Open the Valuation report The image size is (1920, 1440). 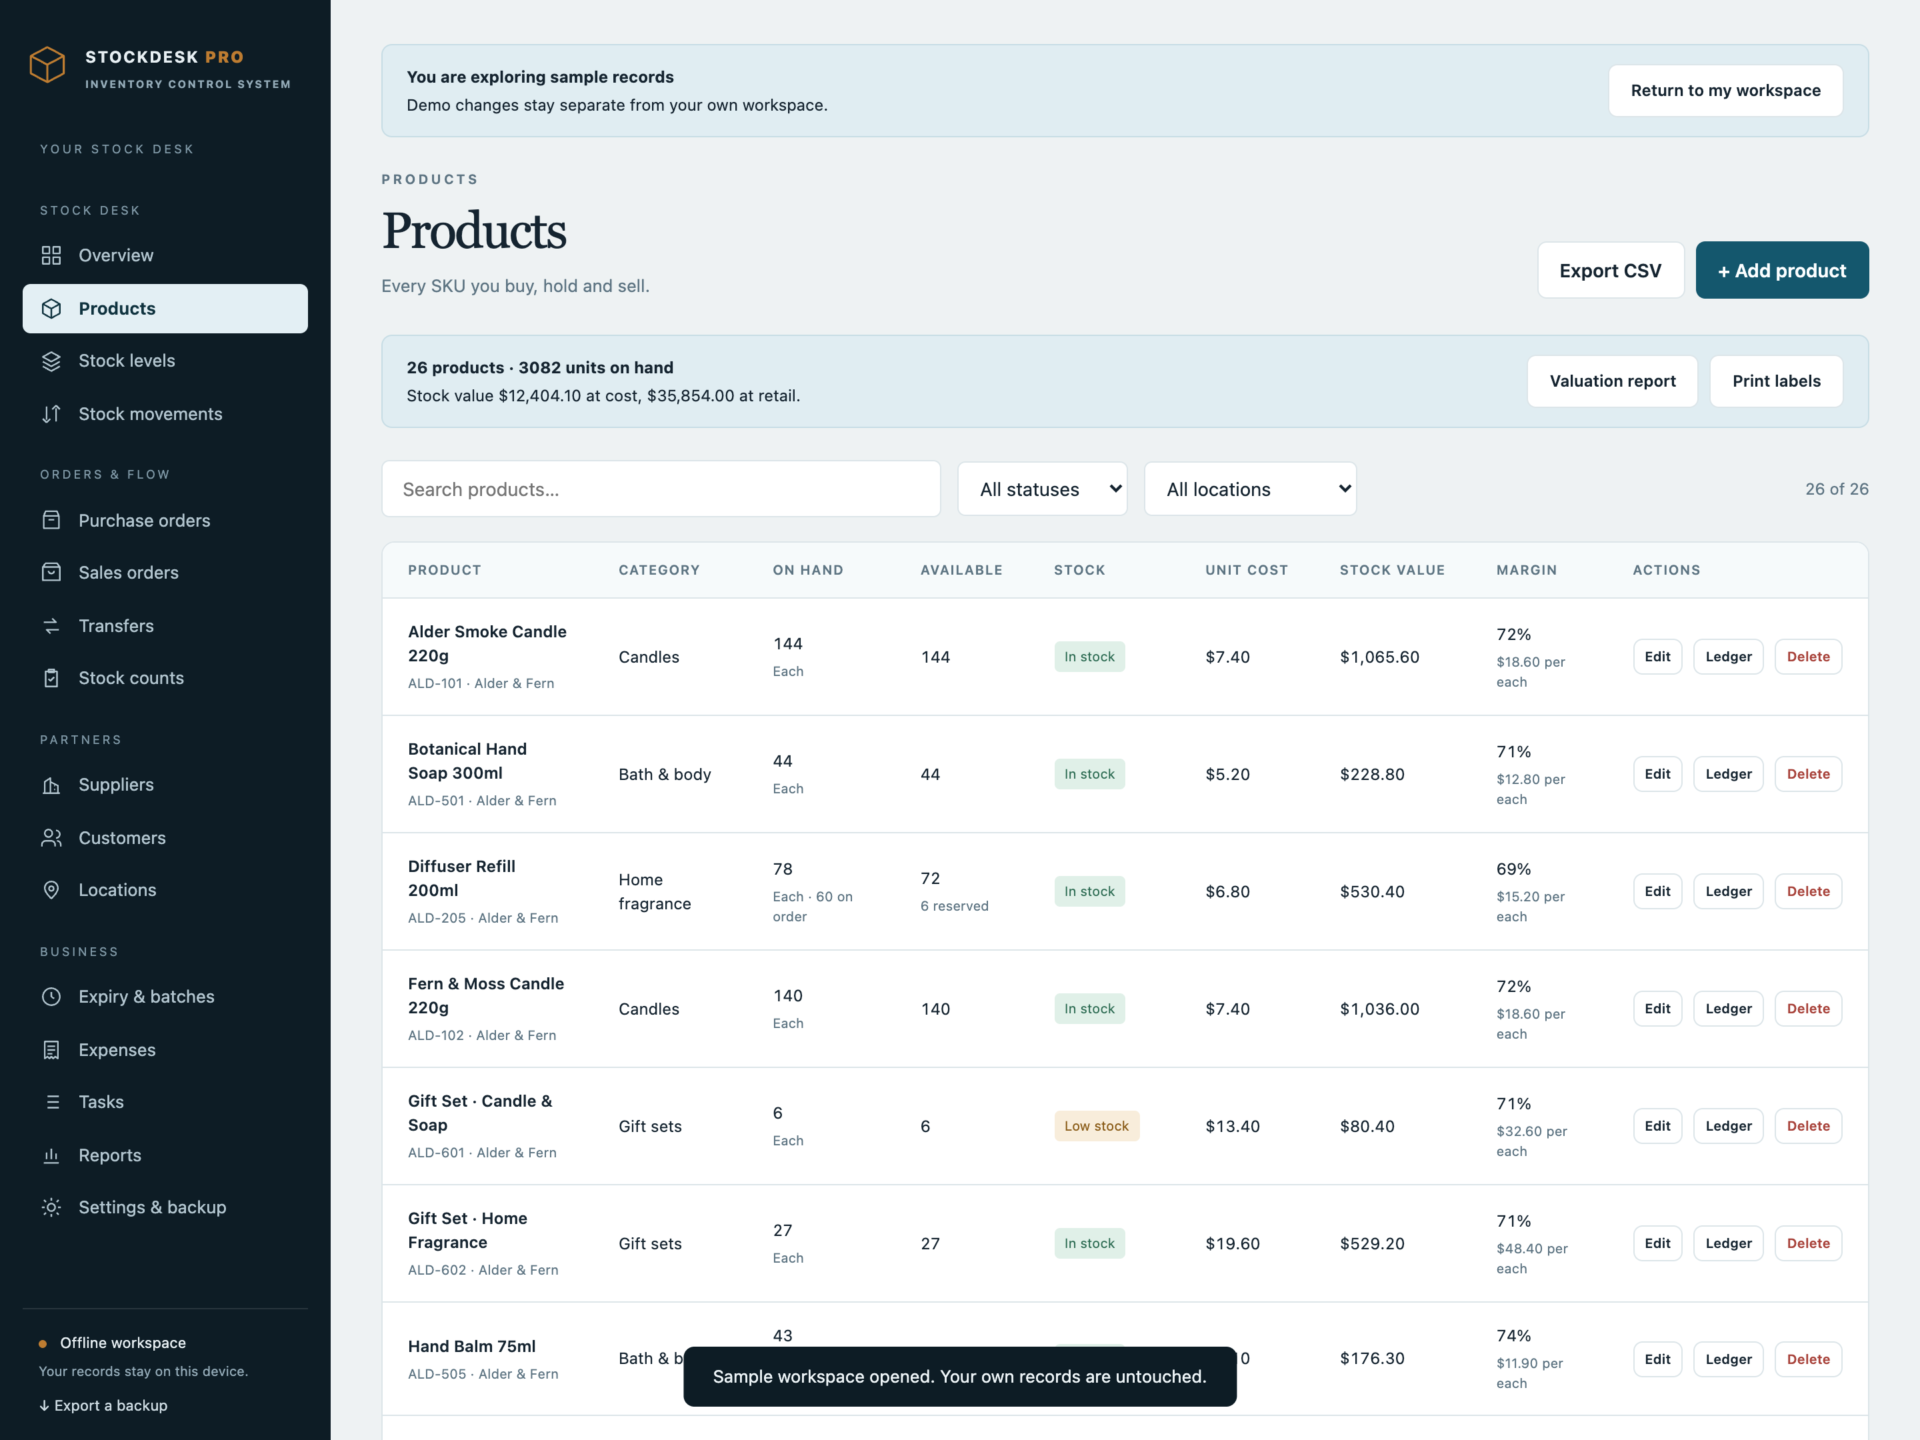click(x=1612, y=381)
